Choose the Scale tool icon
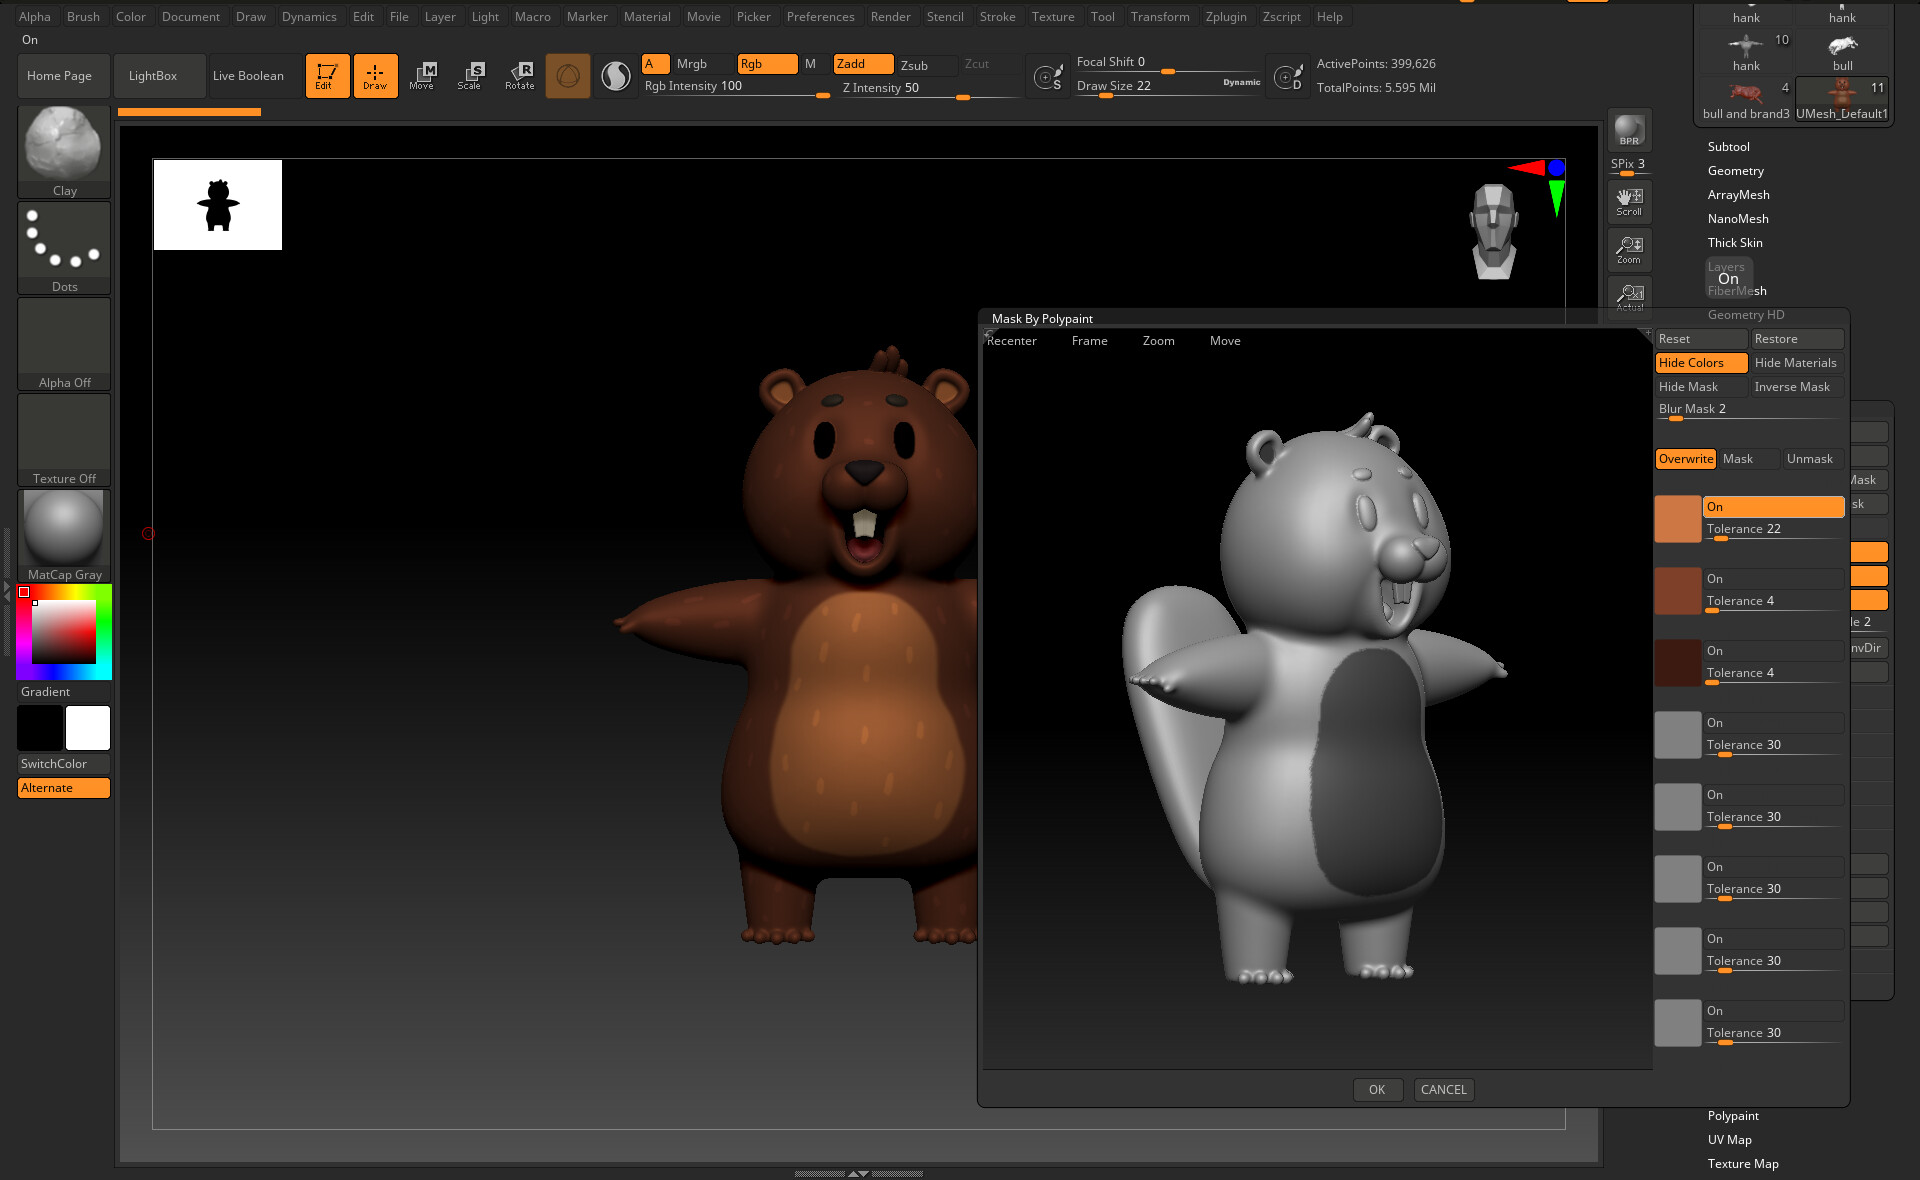Screen dimensions: 1920x1180 470,76
